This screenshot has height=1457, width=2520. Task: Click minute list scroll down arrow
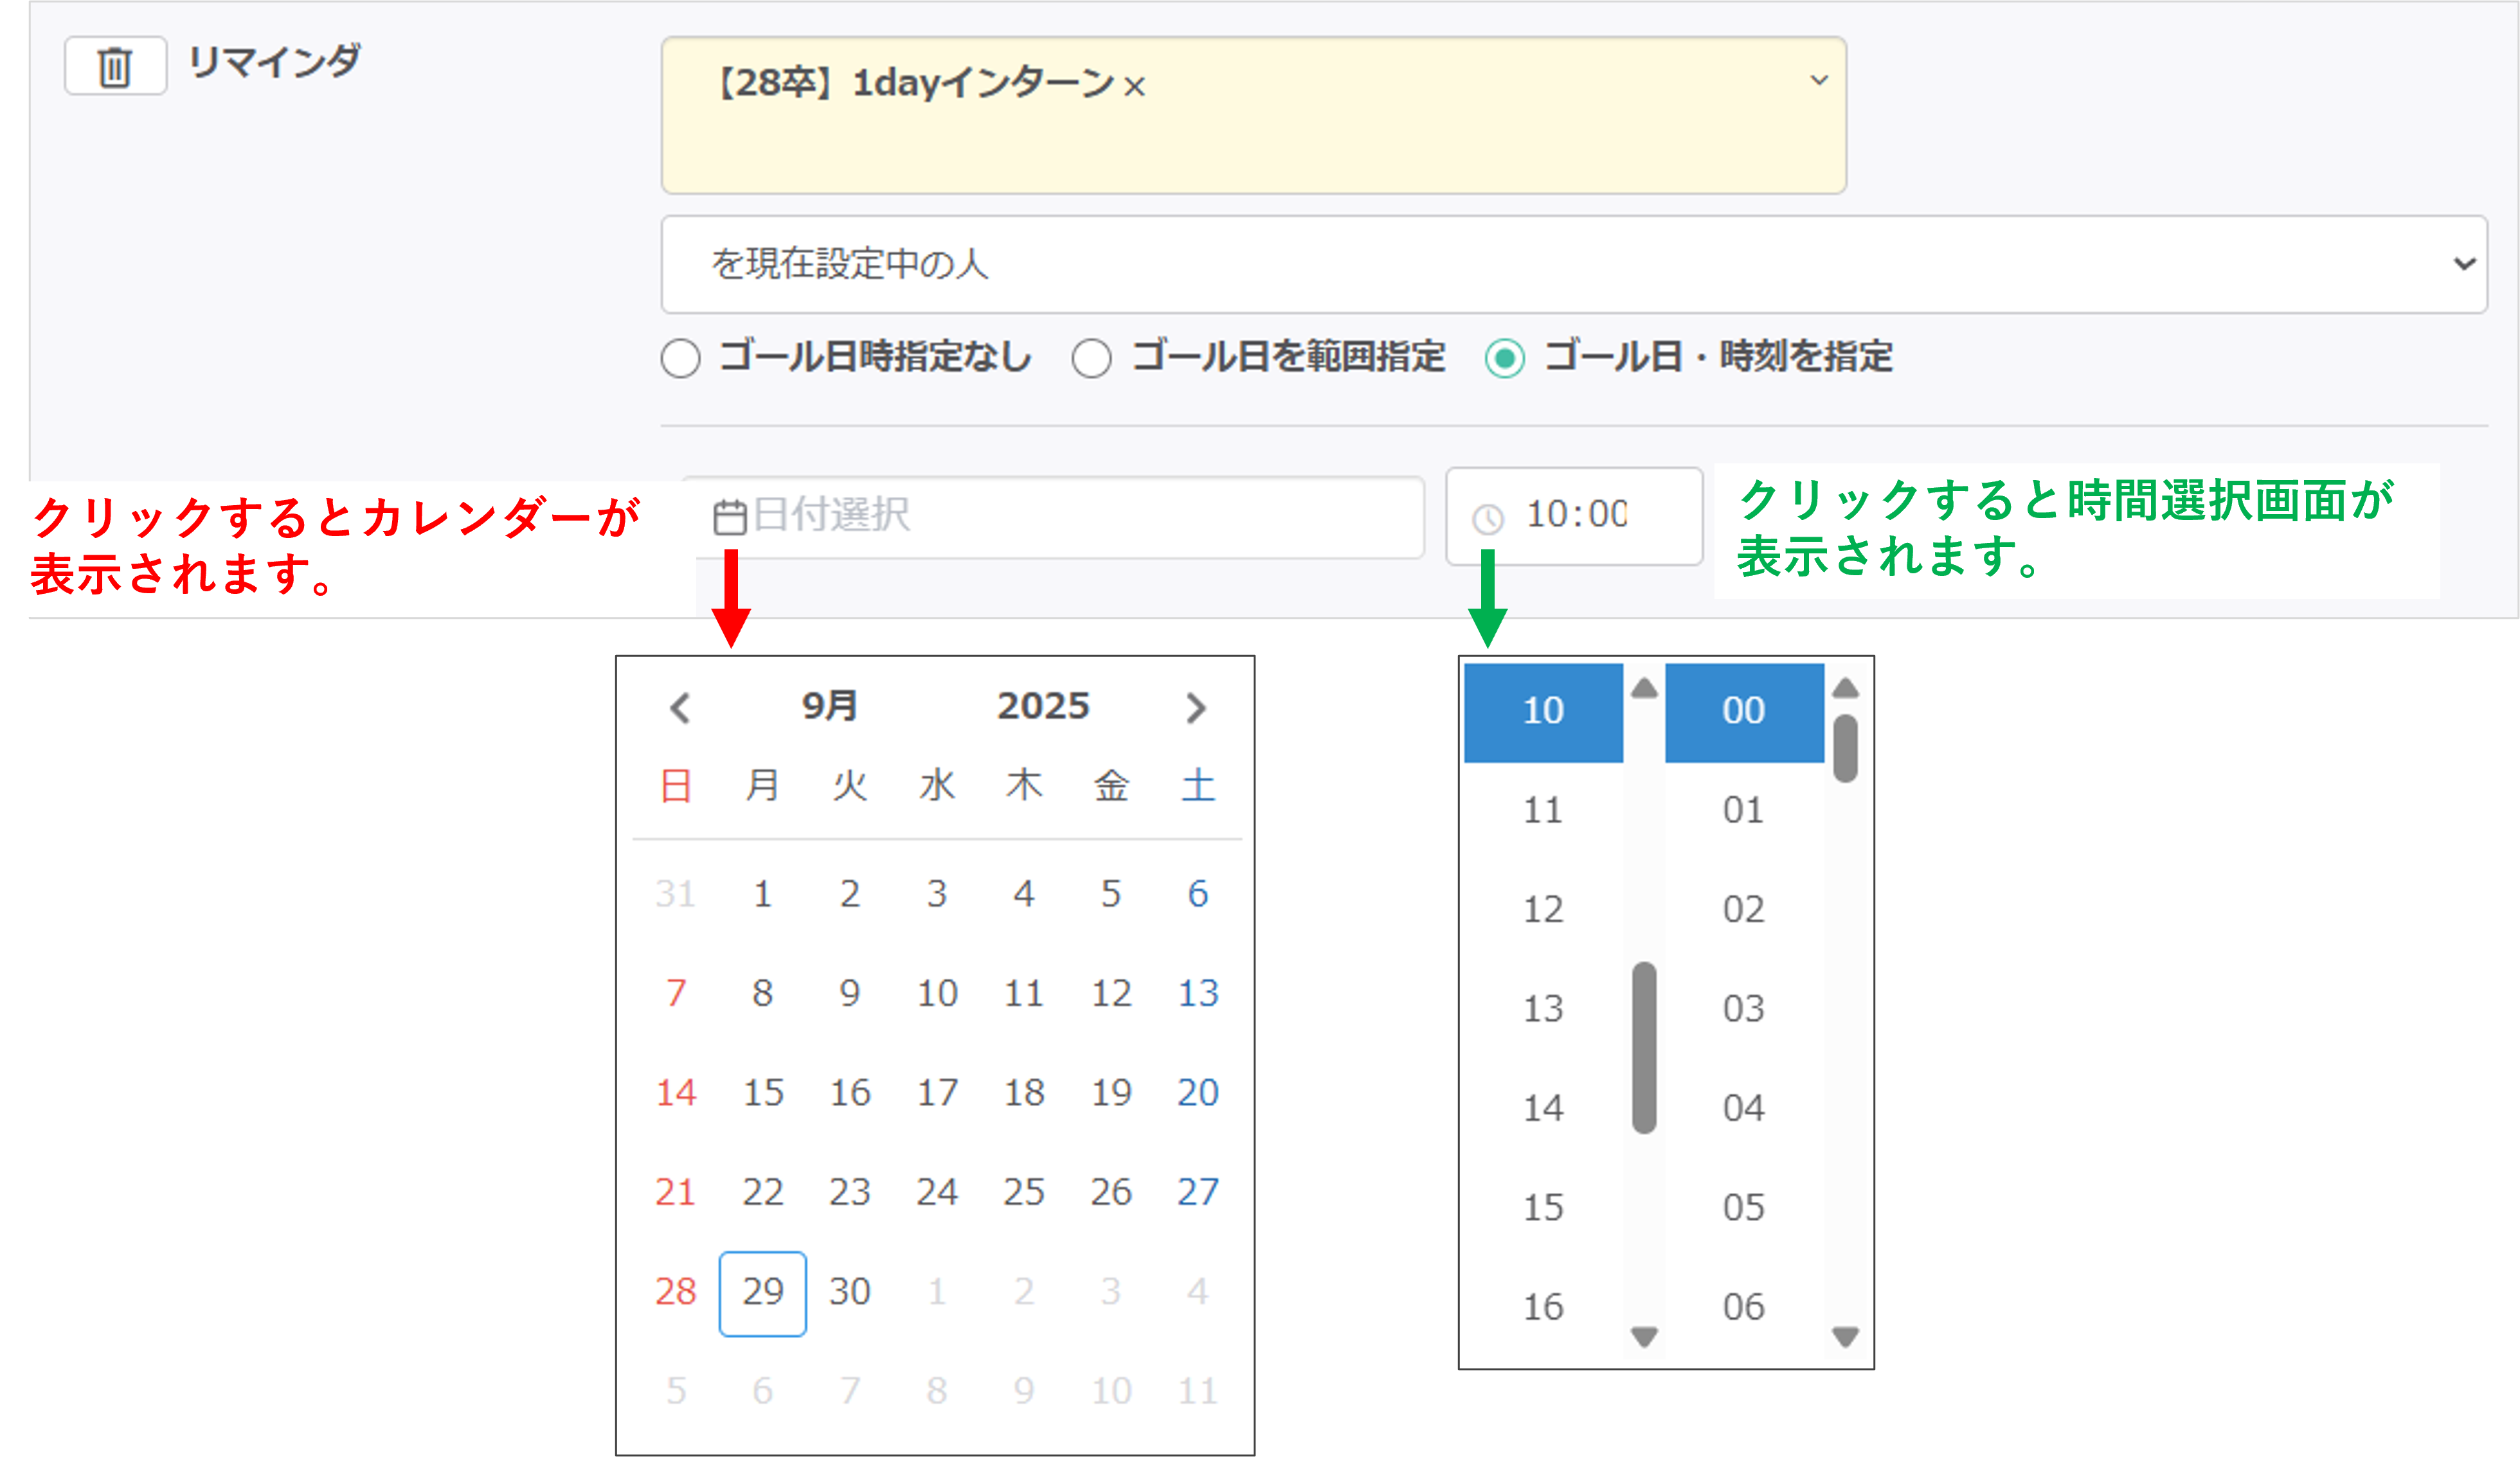tap(1845, 1336)
